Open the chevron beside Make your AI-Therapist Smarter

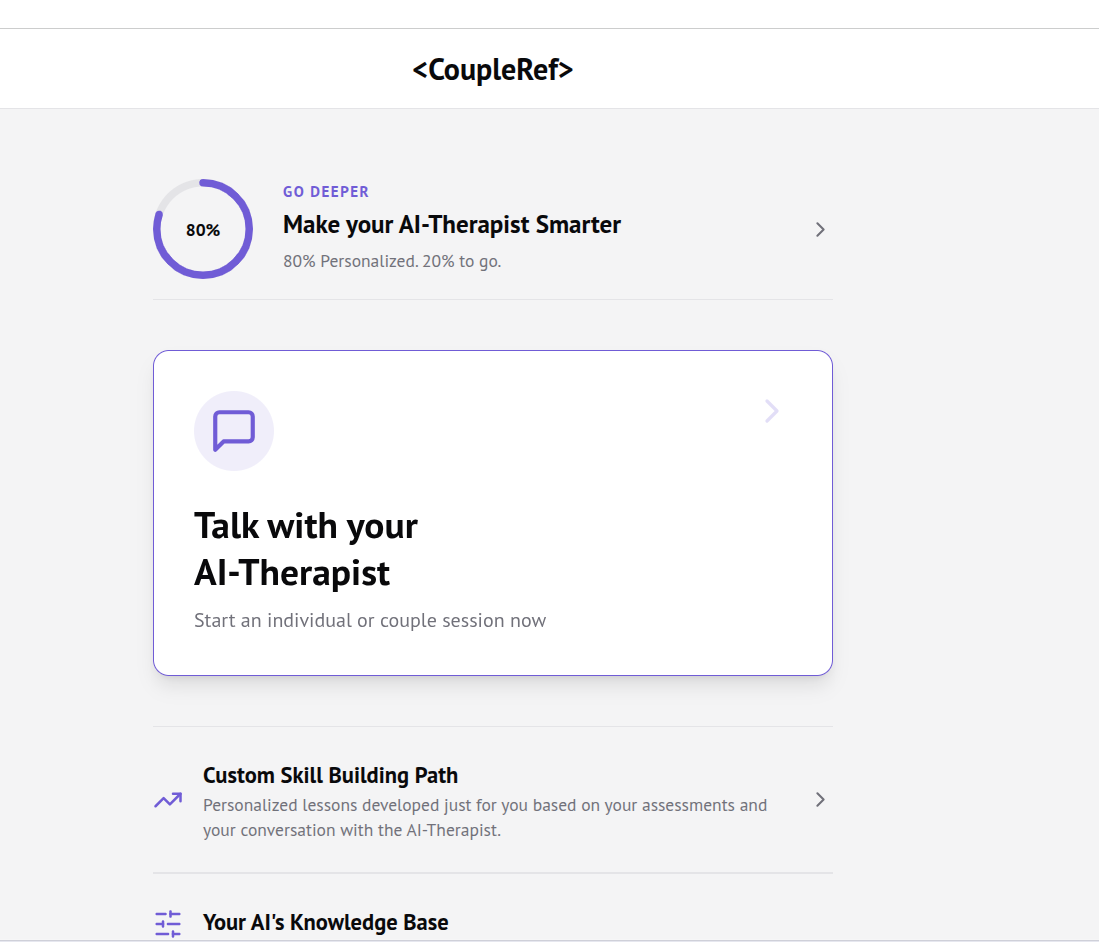point(820,230)
